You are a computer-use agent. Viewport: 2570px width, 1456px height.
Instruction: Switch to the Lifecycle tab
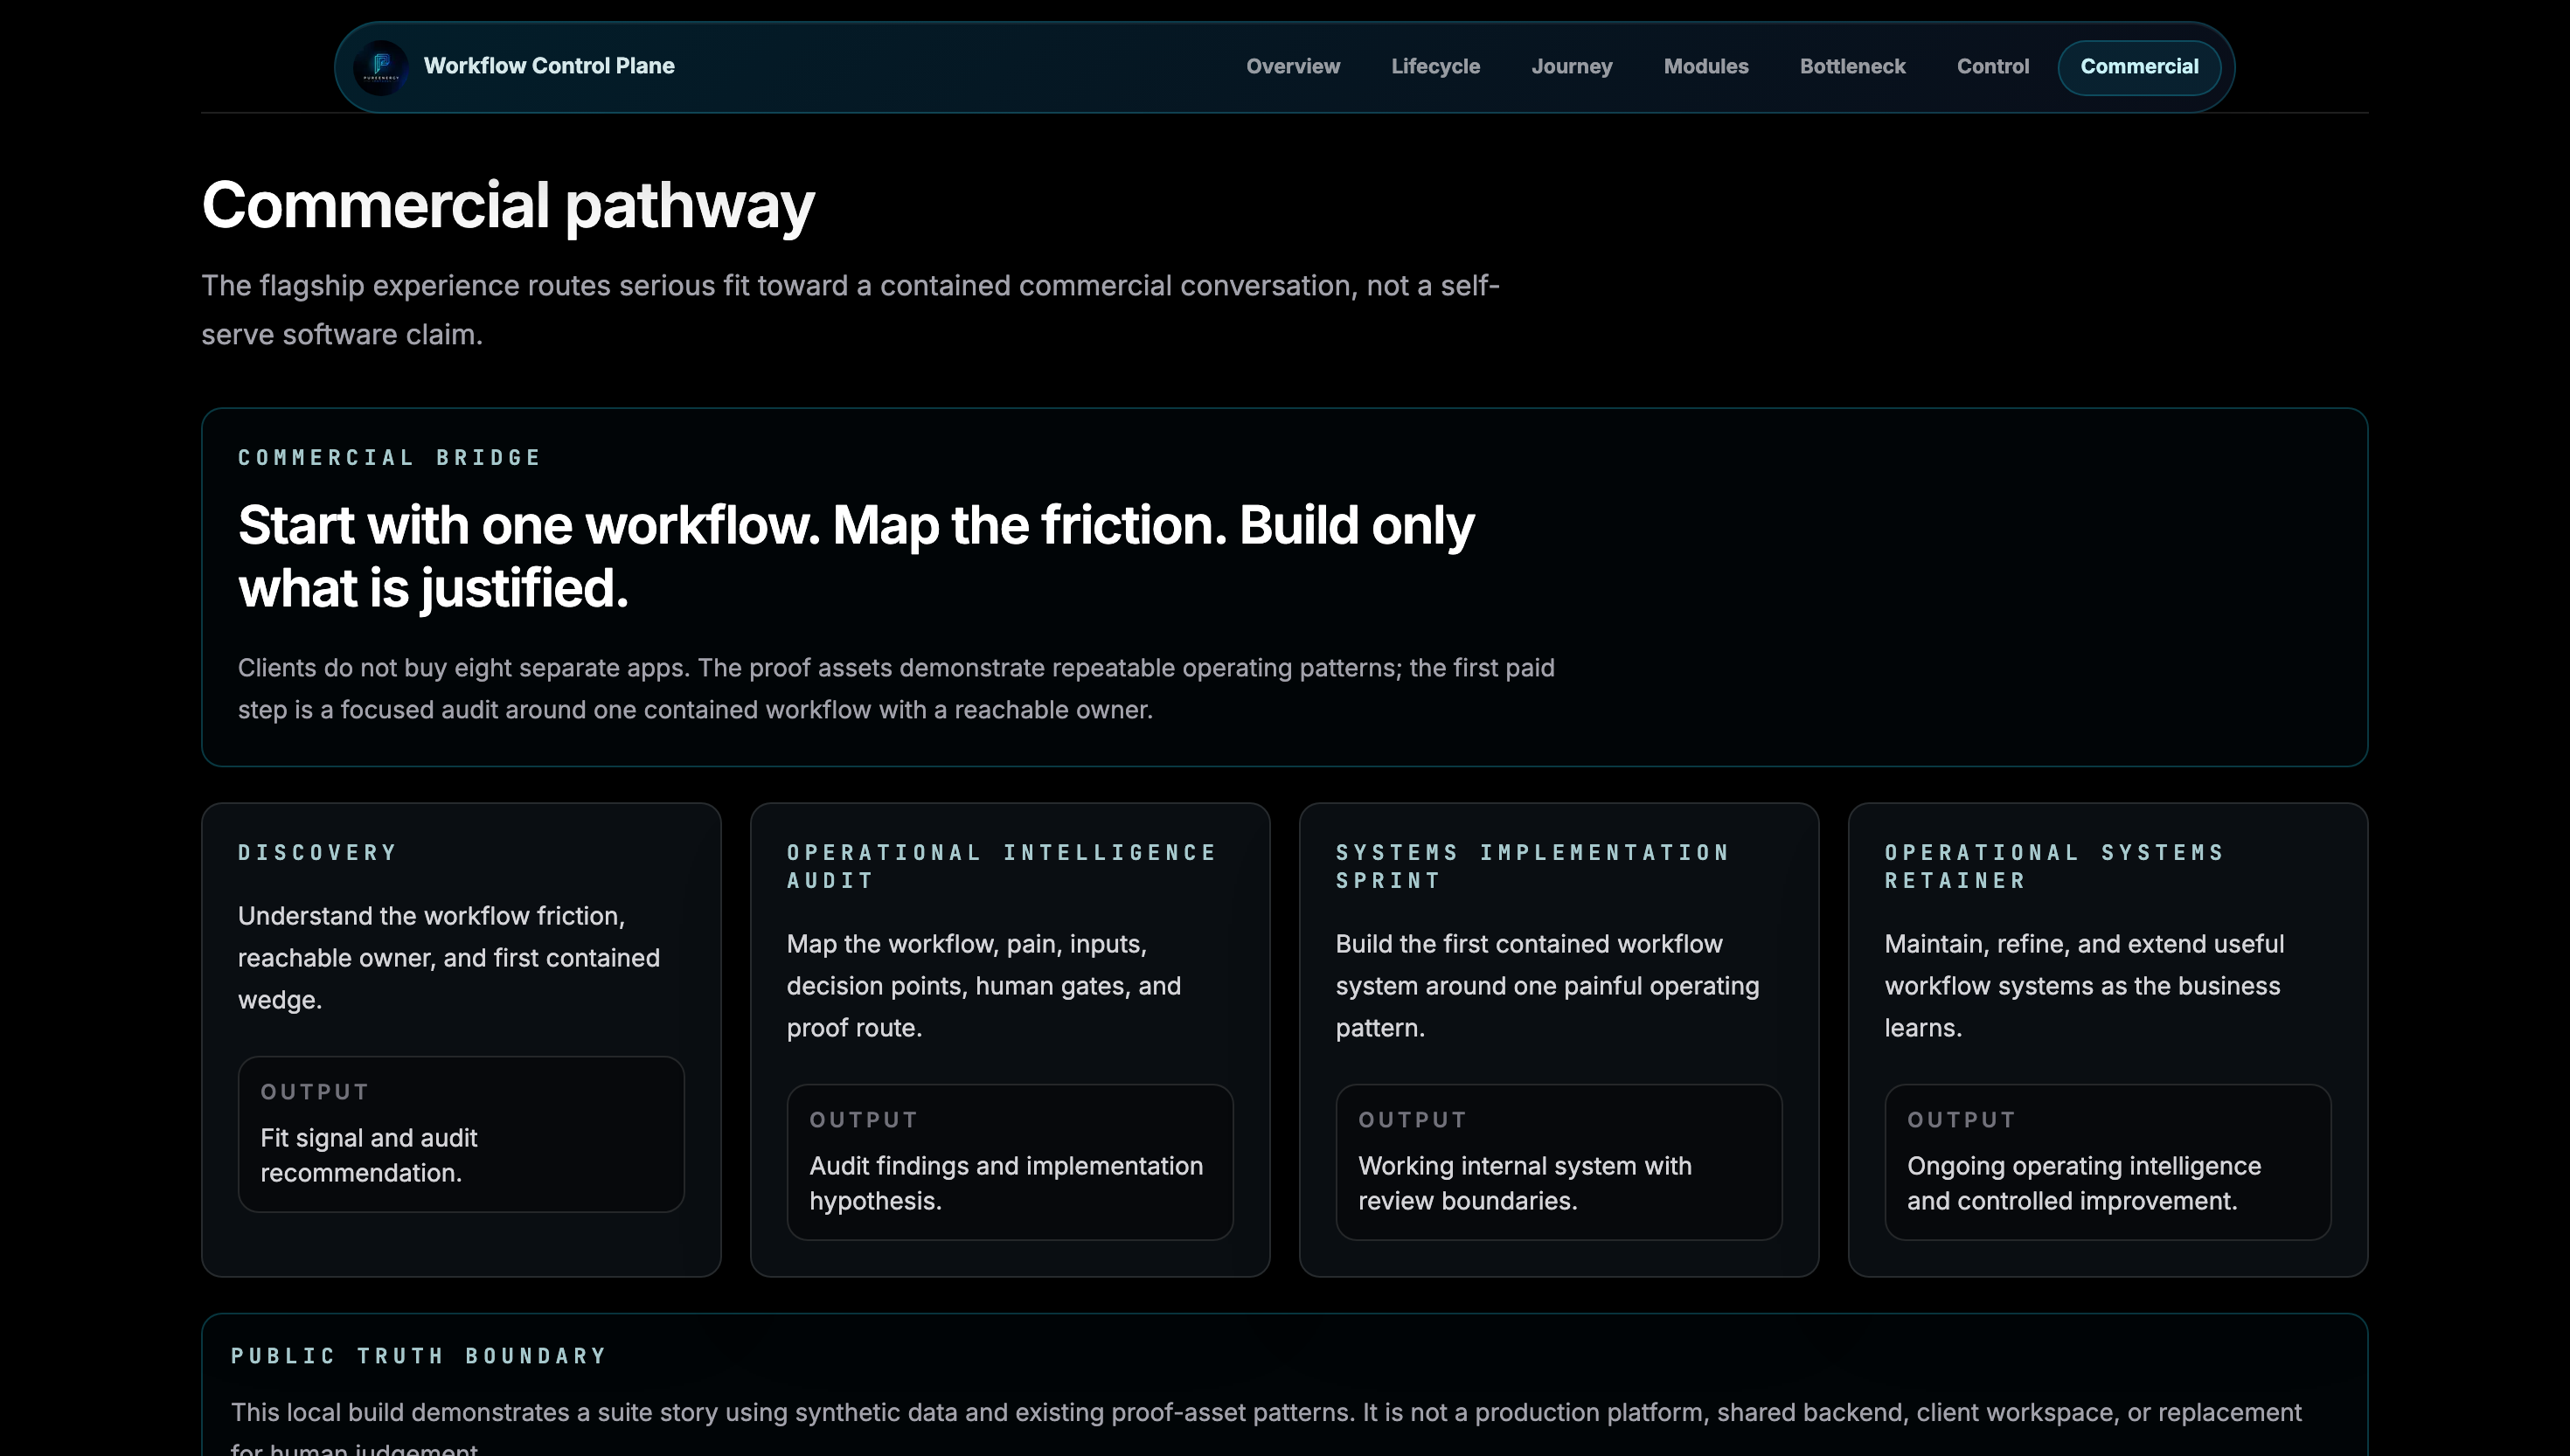pos(1435,67)
